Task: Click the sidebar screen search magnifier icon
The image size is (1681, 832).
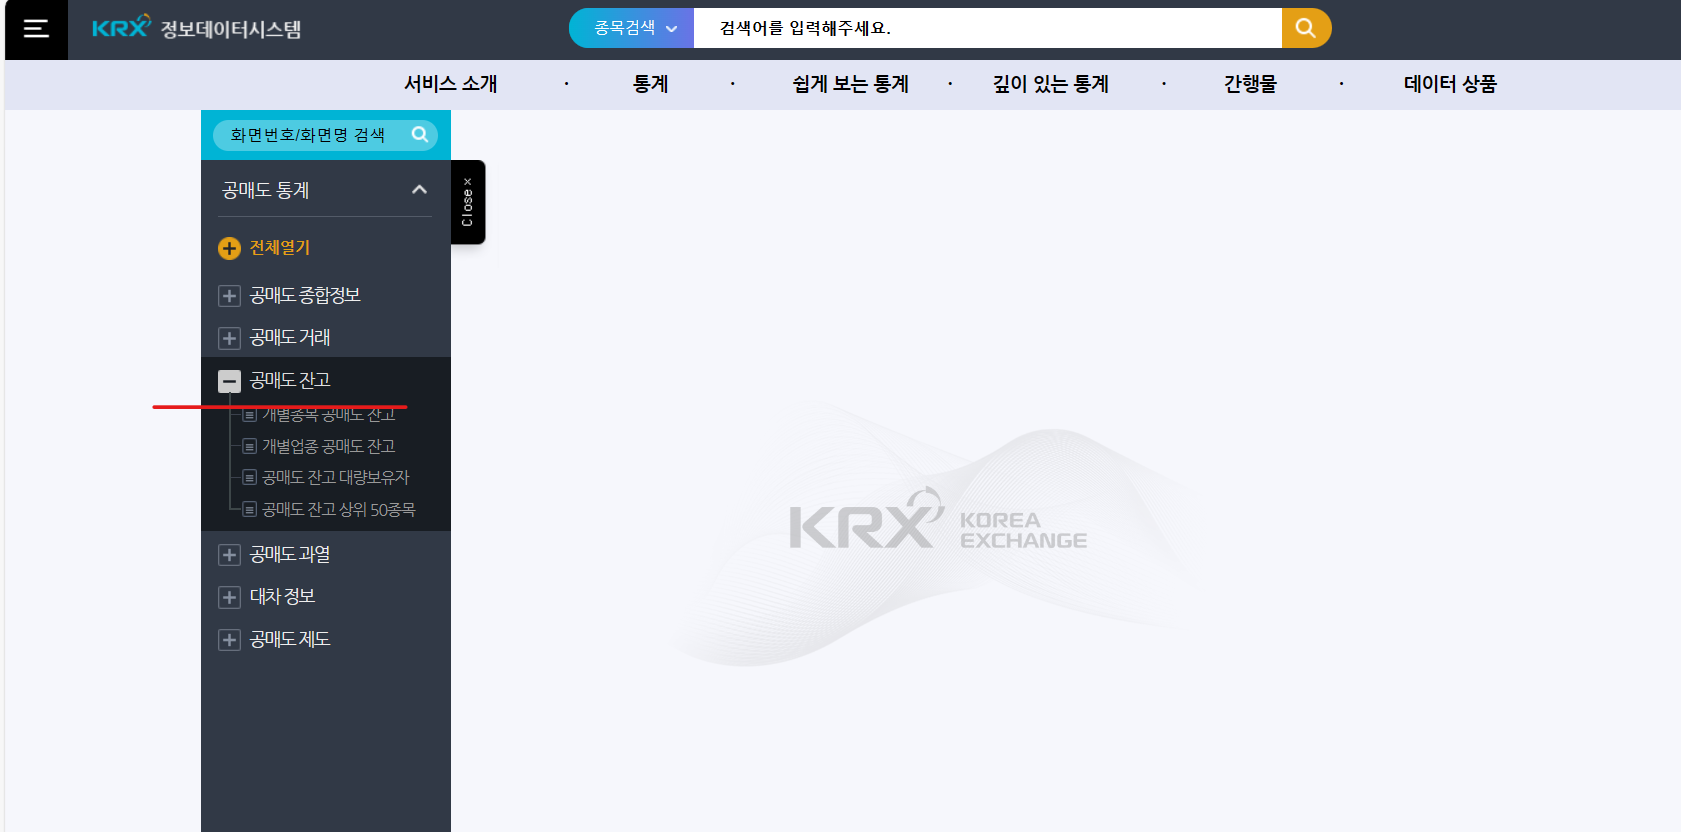Action: tap(420, 135)
